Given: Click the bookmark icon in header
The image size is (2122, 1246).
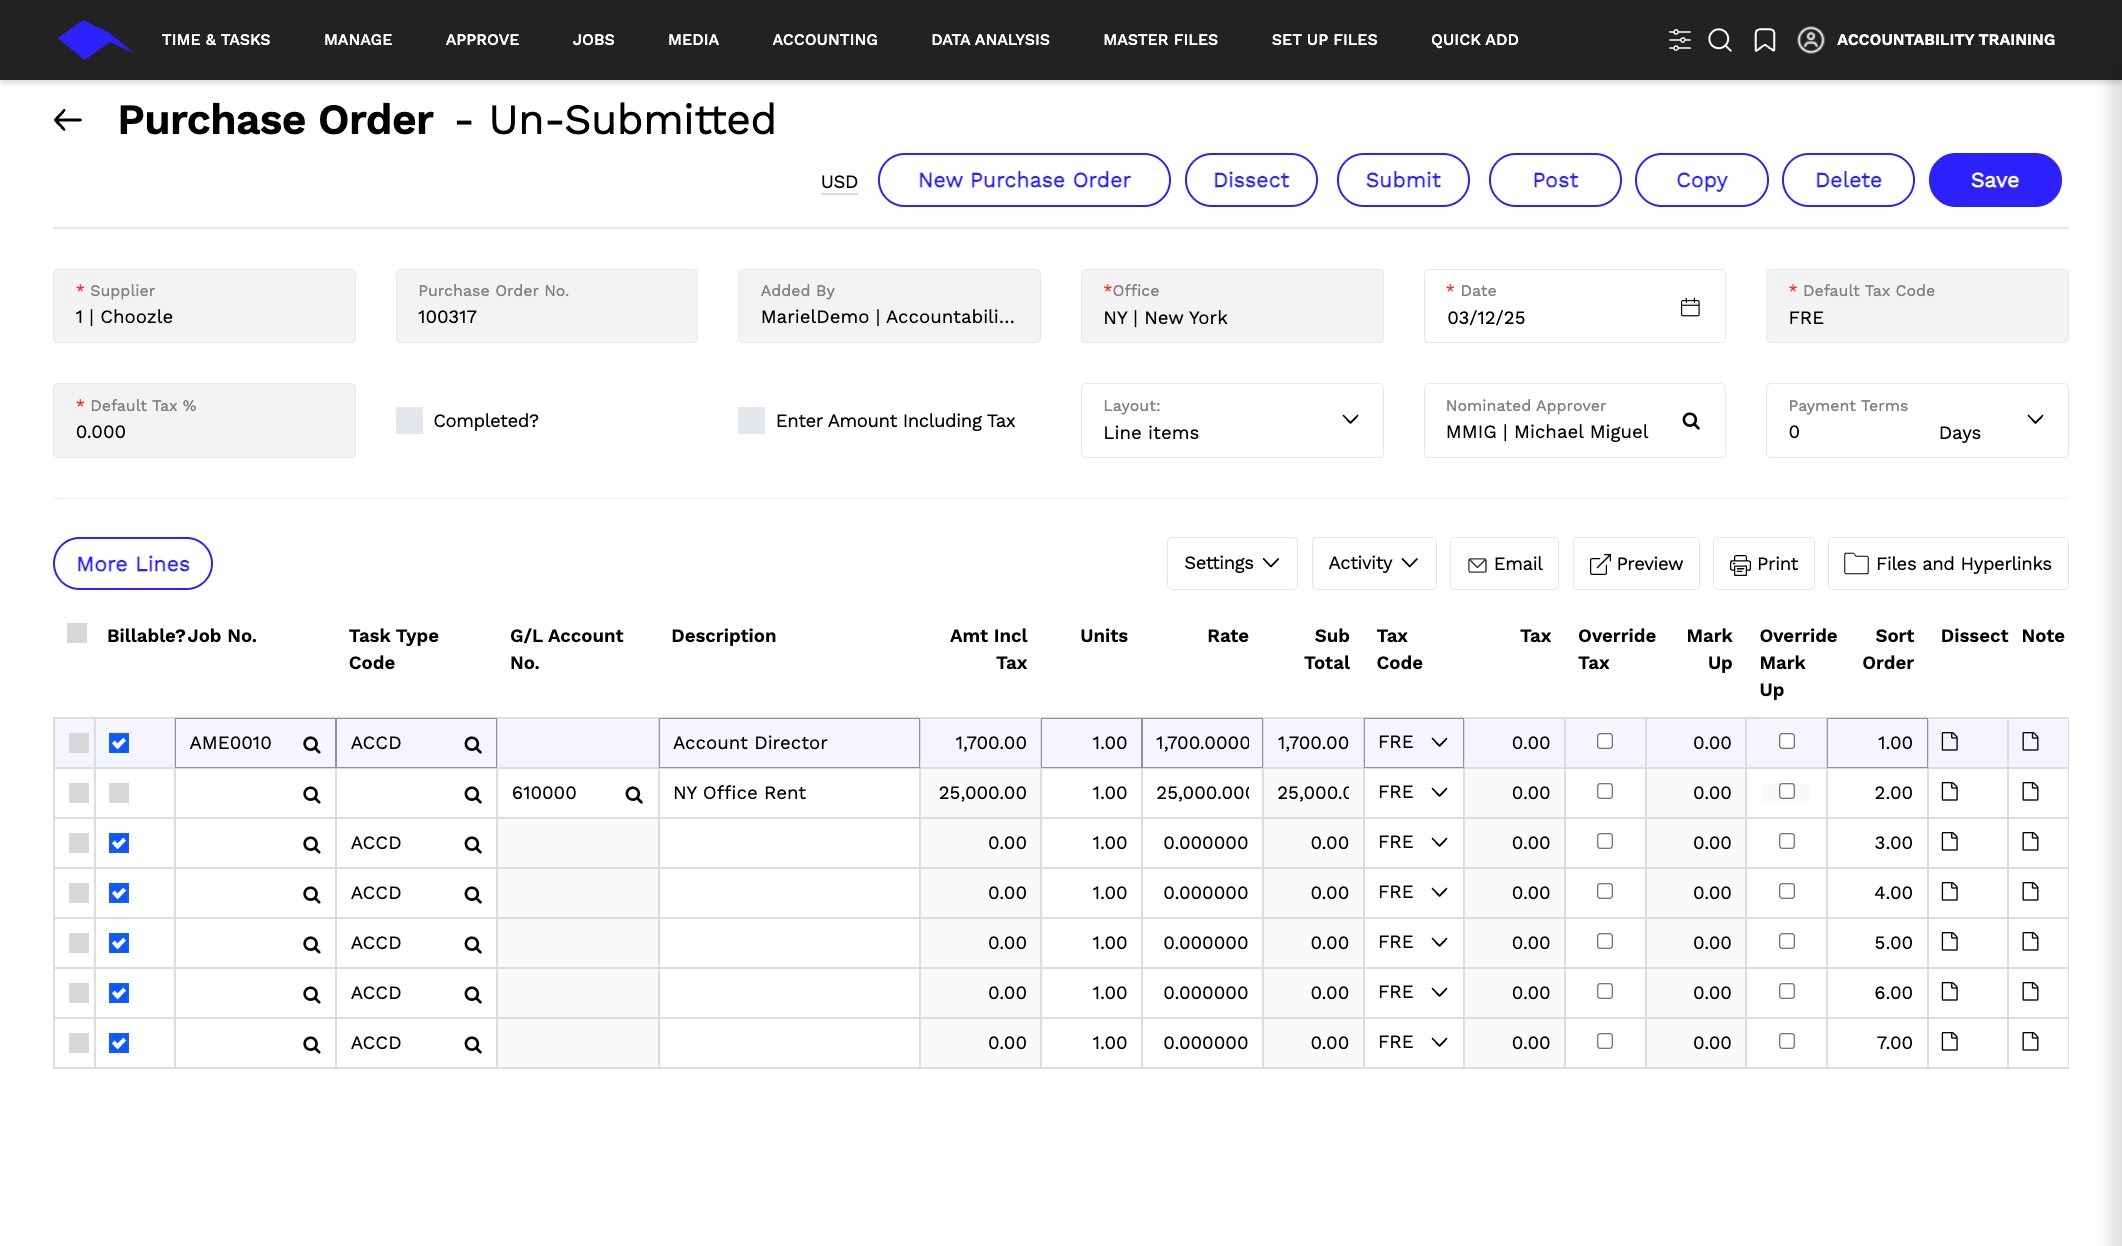Looking at the screenshot, I should [x=1765, y=40].
